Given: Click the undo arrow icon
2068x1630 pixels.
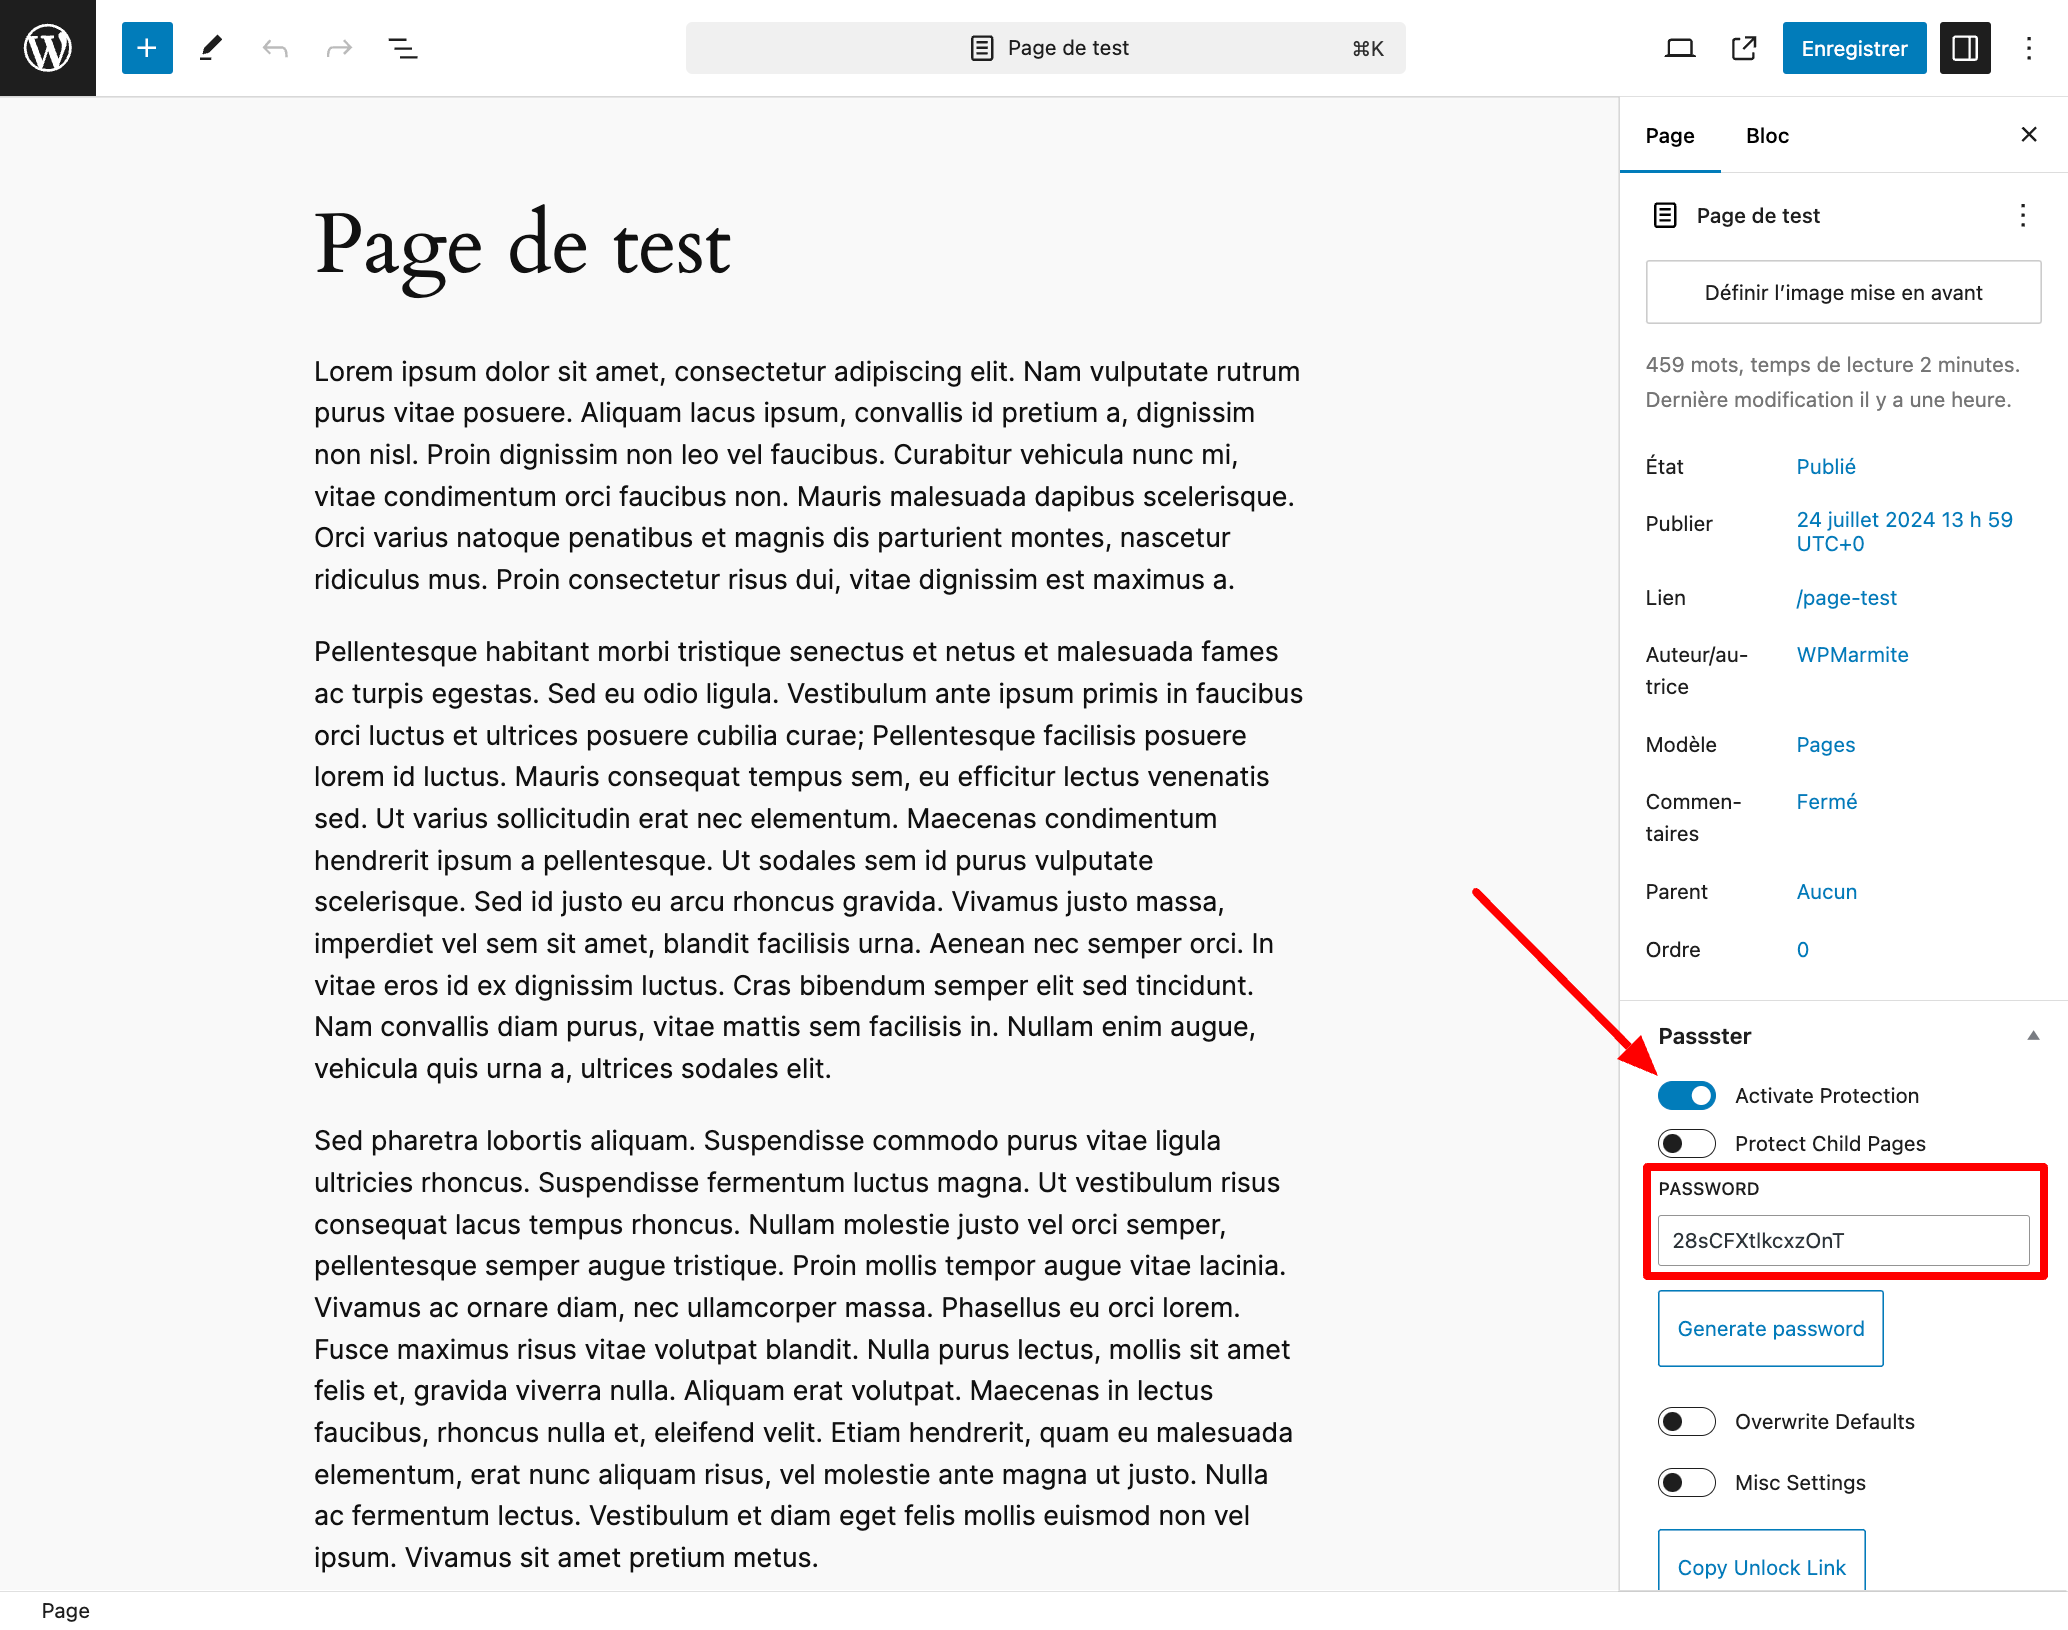Looking at the screenshot, I should [x=275, y=48].
